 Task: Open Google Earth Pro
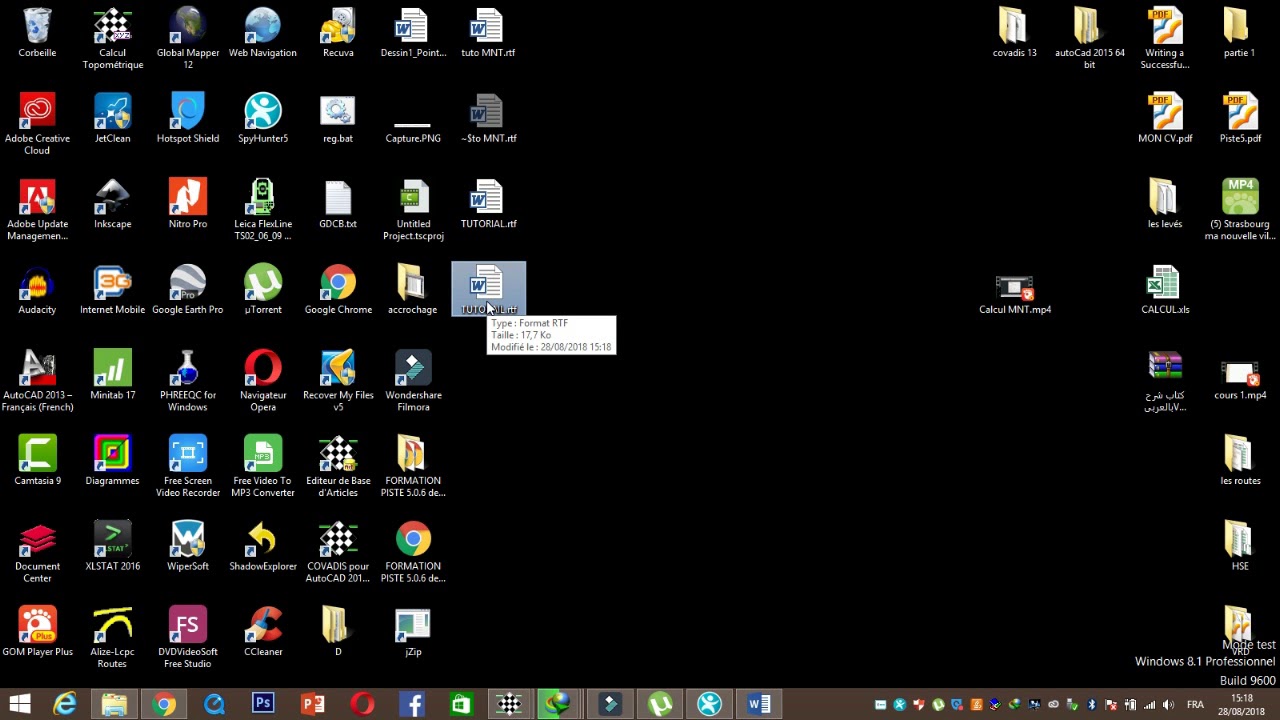(188, 289)
